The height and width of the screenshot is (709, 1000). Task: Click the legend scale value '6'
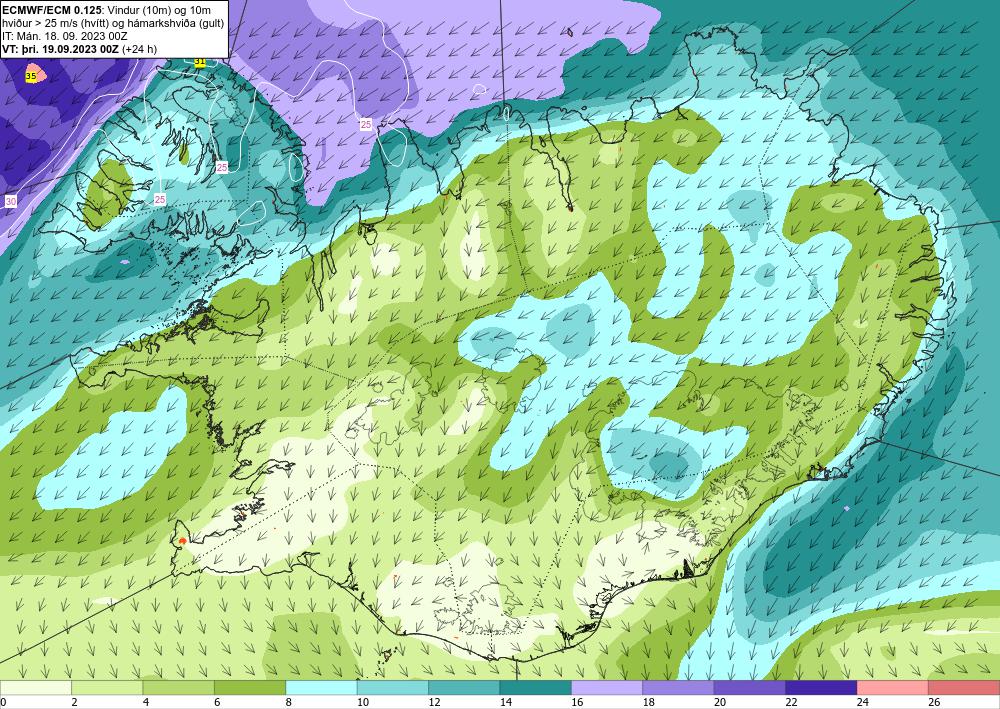pyautogui.click(x=217, y=702)
